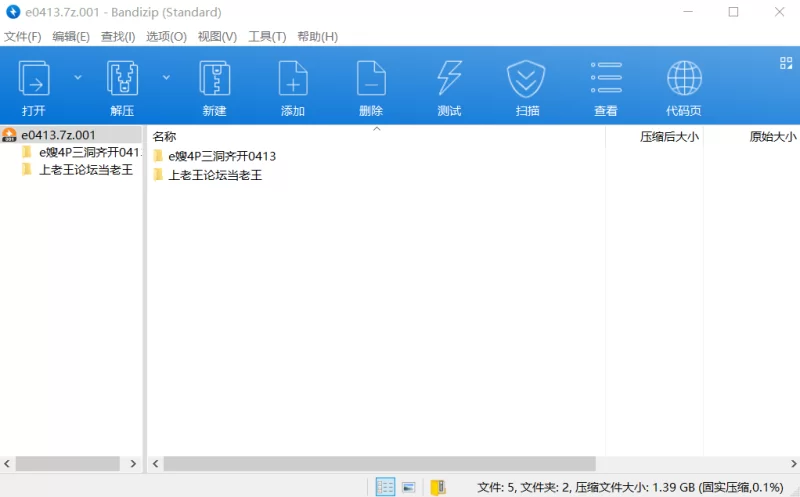The width and height of the screenshot is (800, 497).
Task: Click left arrow of file list horizontal scrollbar
Action: [x=155, y=463]
